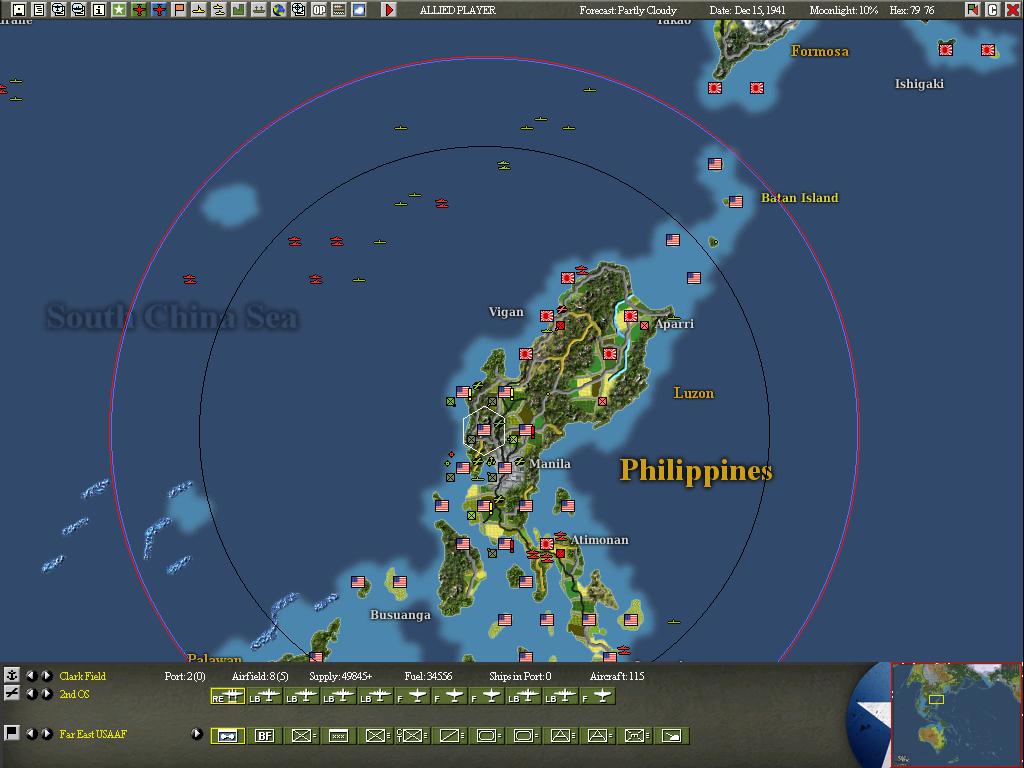The height and width of the screenshot is (768, 1024).
Task: Click the Japanese flag at Vigan
Action: [x=547, y=316]
